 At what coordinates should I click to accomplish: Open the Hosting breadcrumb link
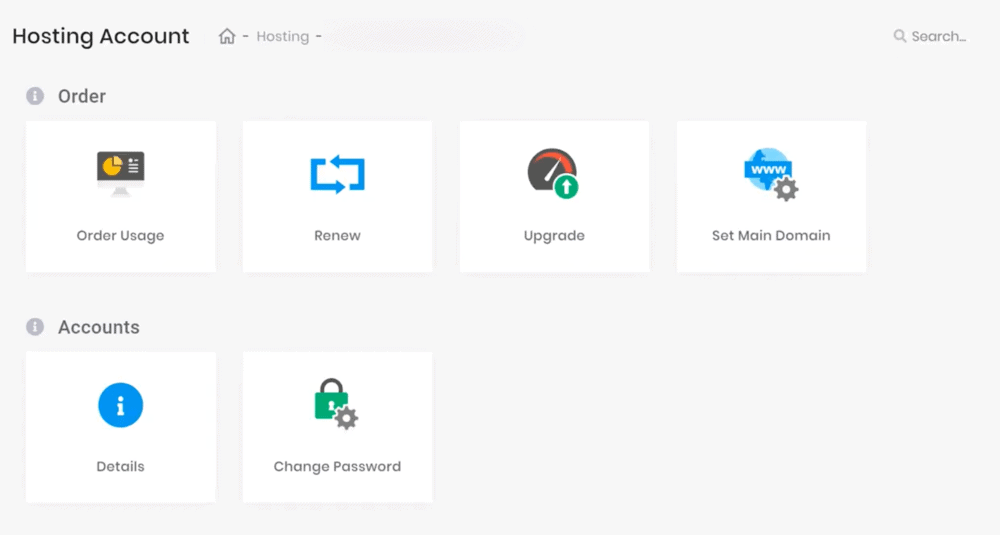pyautogui.click(x=283, y=36)
